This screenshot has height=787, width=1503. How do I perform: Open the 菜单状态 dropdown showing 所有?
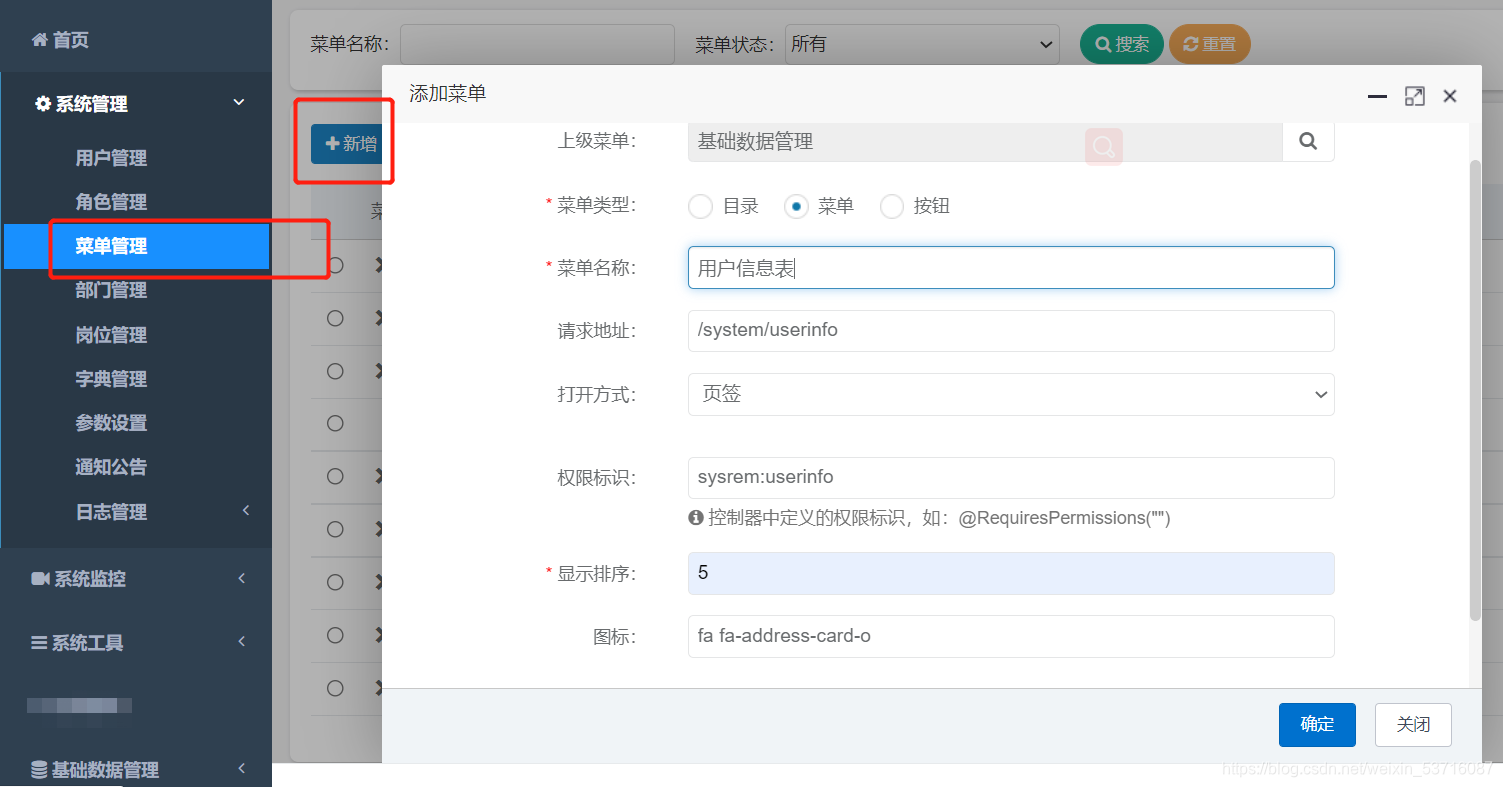coord(922,44)
